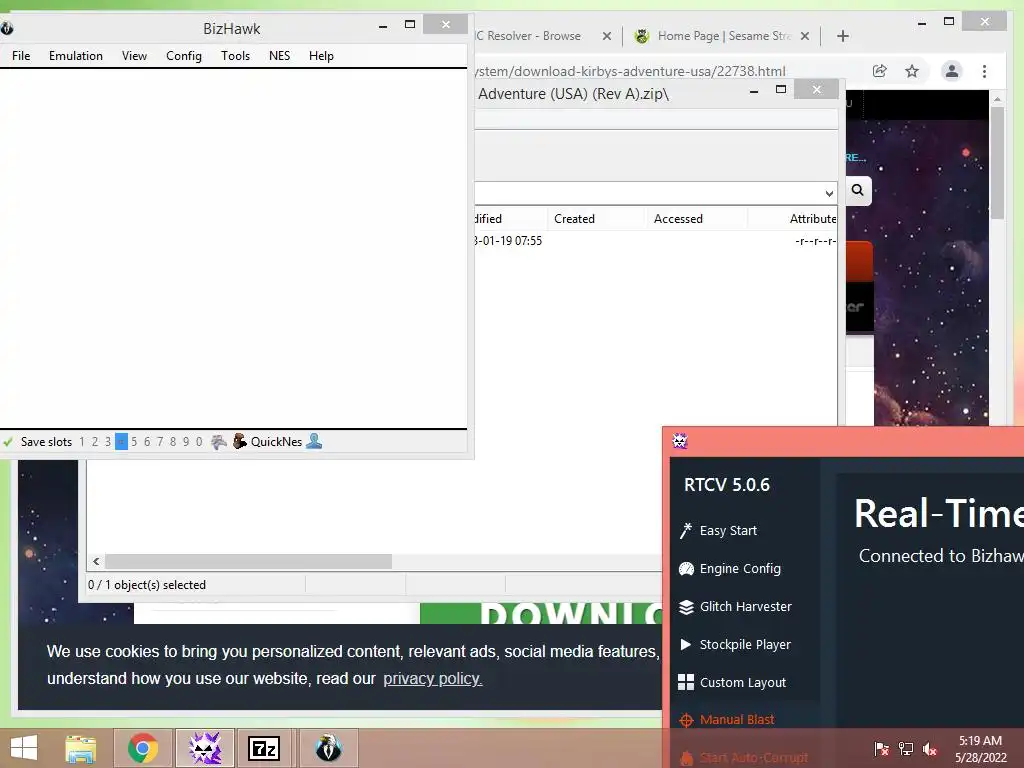
Task: Click the Chrome page vertical scrollbar
Action: (997, 162)
